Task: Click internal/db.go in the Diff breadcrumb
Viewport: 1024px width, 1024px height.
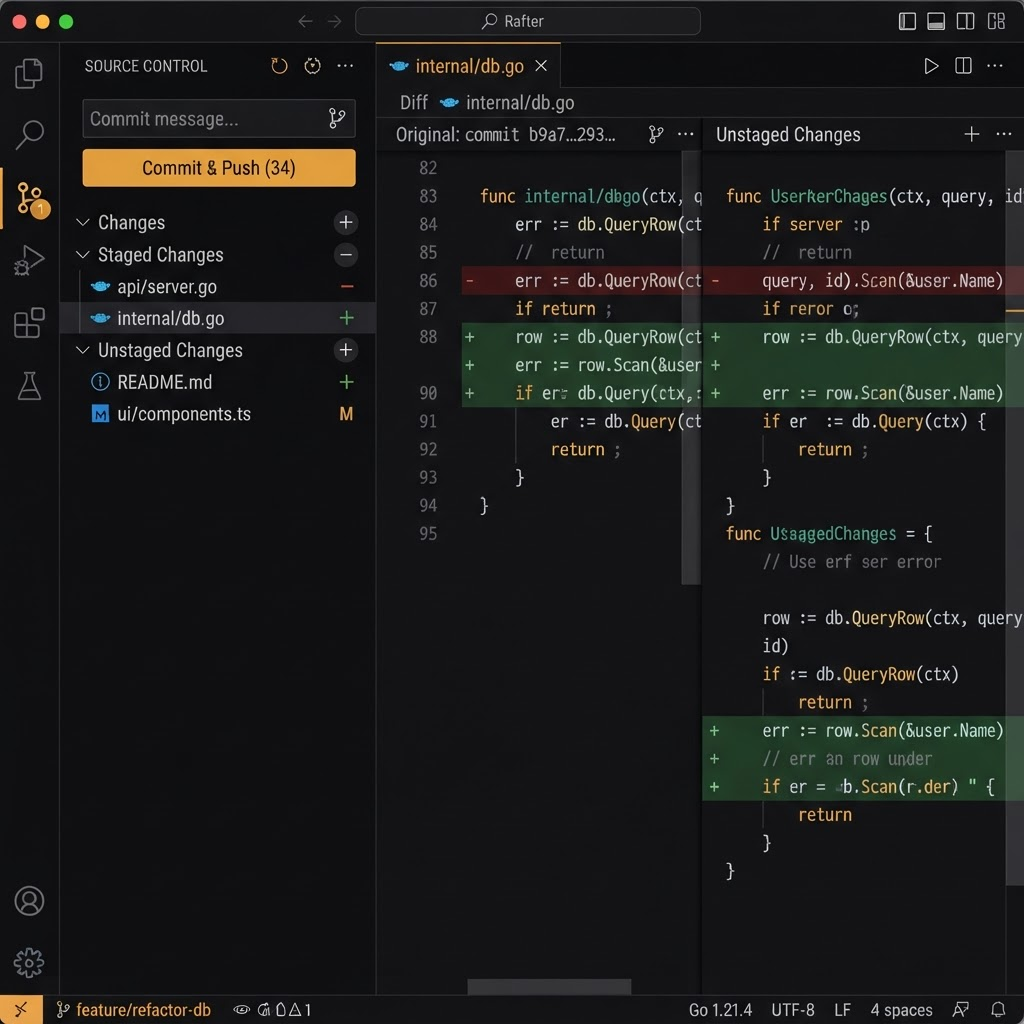Action: coord(520,103)
